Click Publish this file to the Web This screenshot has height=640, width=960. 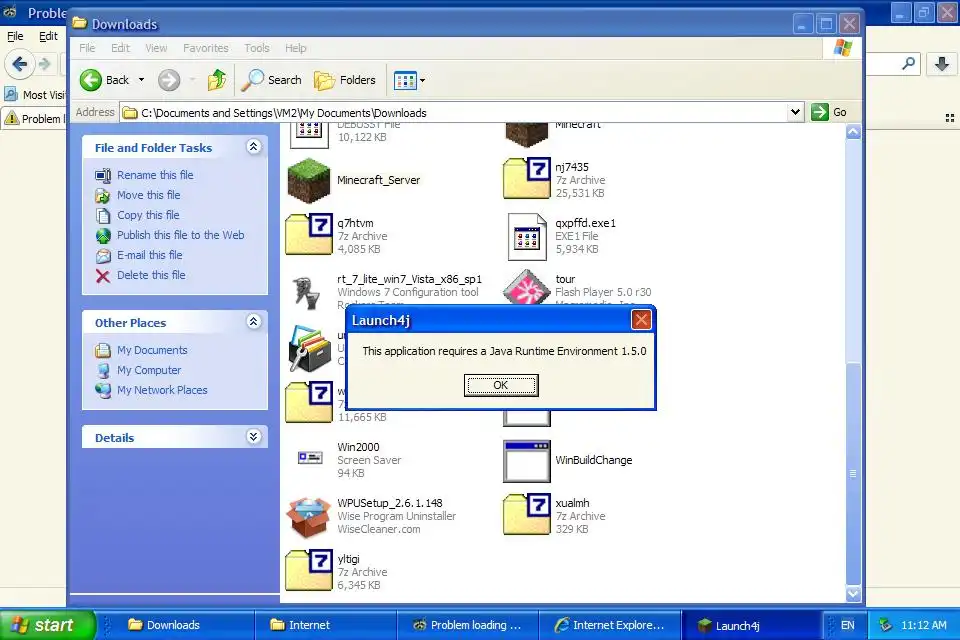181,235
